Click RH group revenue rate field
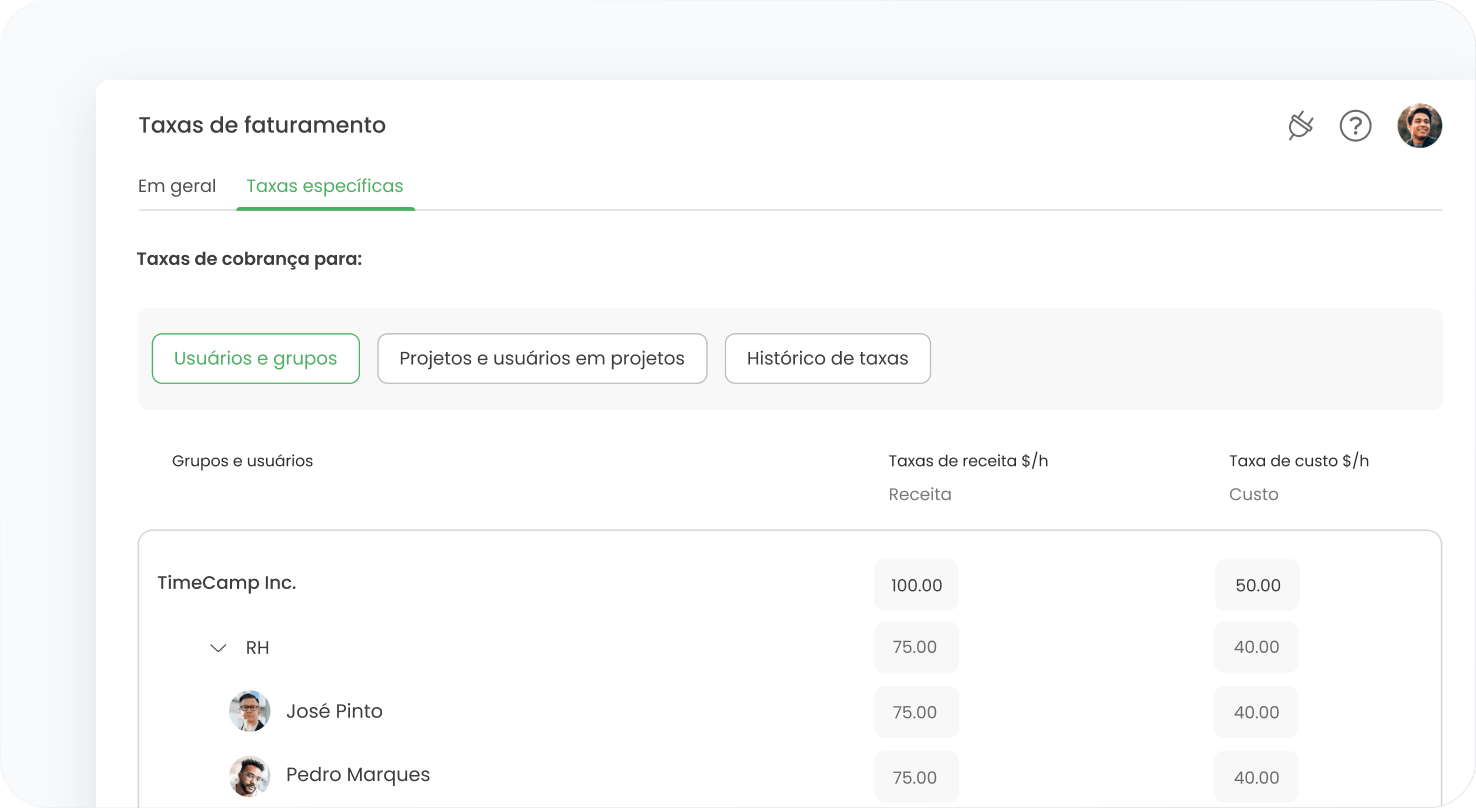The height and width of the screenshot is (808, 1476). click(x=916, y=647)
